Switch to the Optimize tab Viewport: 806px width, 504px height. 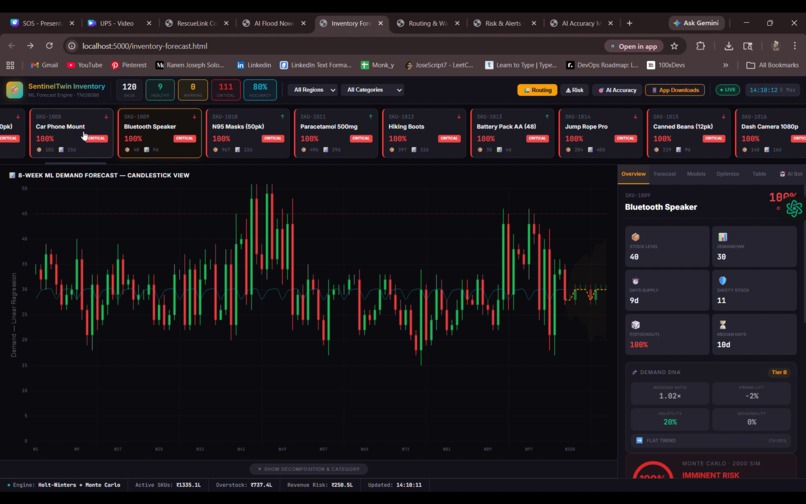[728, 174]
